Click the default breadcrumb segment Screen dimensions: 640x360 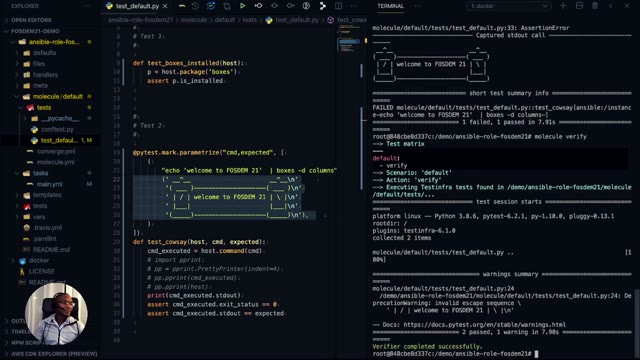224,20
